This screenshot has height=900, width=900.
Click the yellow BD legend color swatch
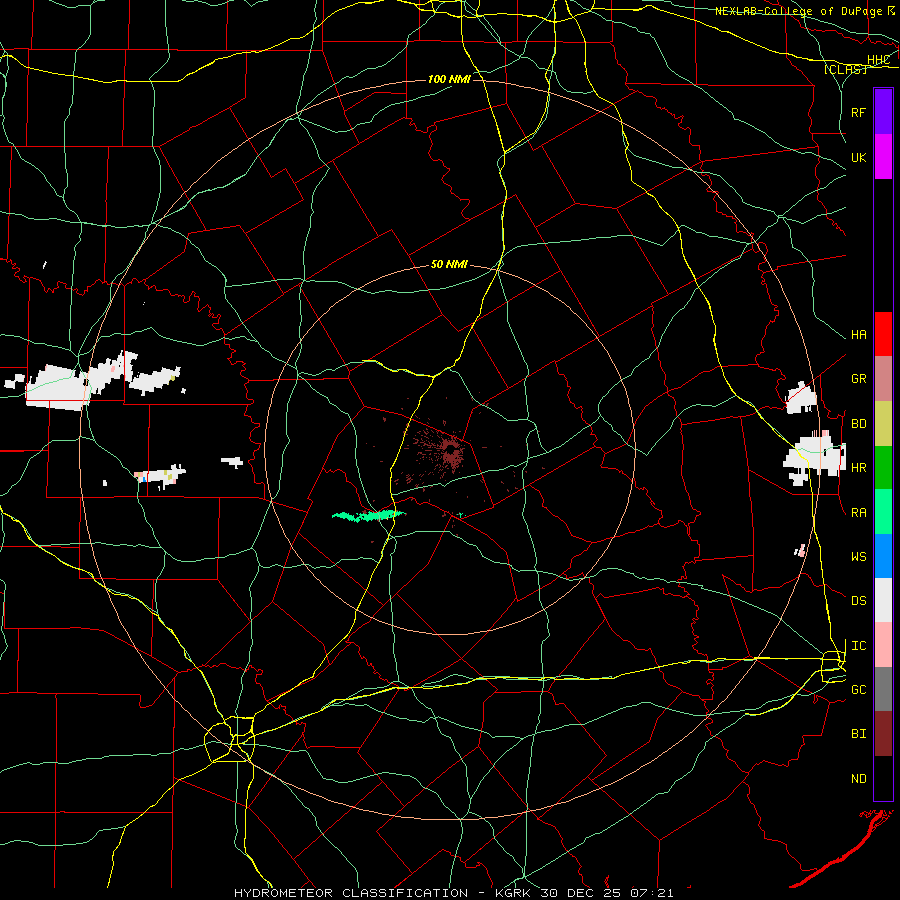click(883, 424)
